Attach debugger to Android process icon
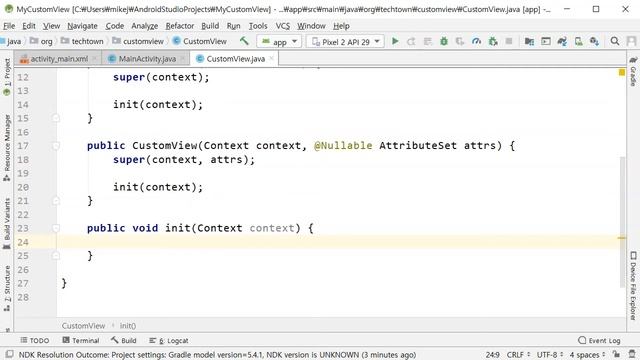 click(x=493, y=41)
